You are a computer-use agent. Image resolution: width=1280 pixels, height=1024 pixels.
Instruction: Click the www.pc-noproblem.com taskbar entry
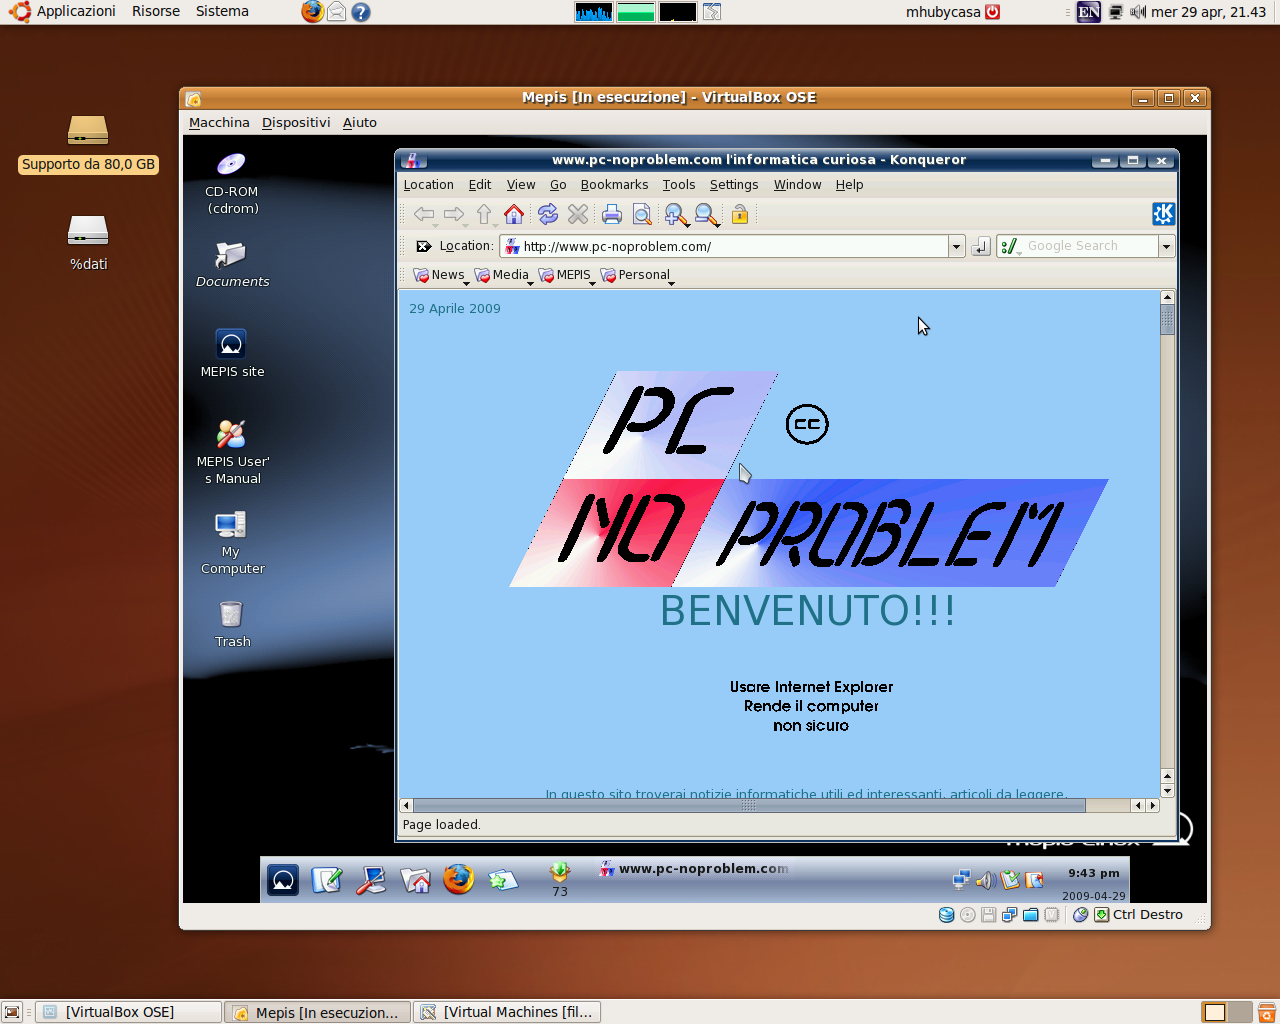(694, 868)
